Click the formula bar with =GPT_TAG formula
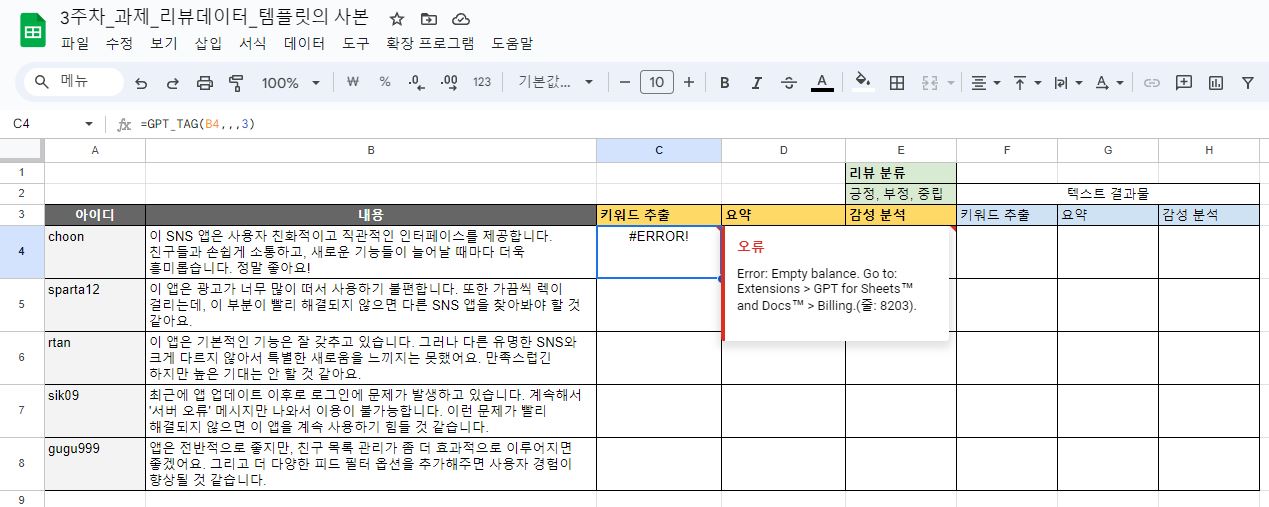Viewport: 1269px width, 507px height. tap(700, 124)
